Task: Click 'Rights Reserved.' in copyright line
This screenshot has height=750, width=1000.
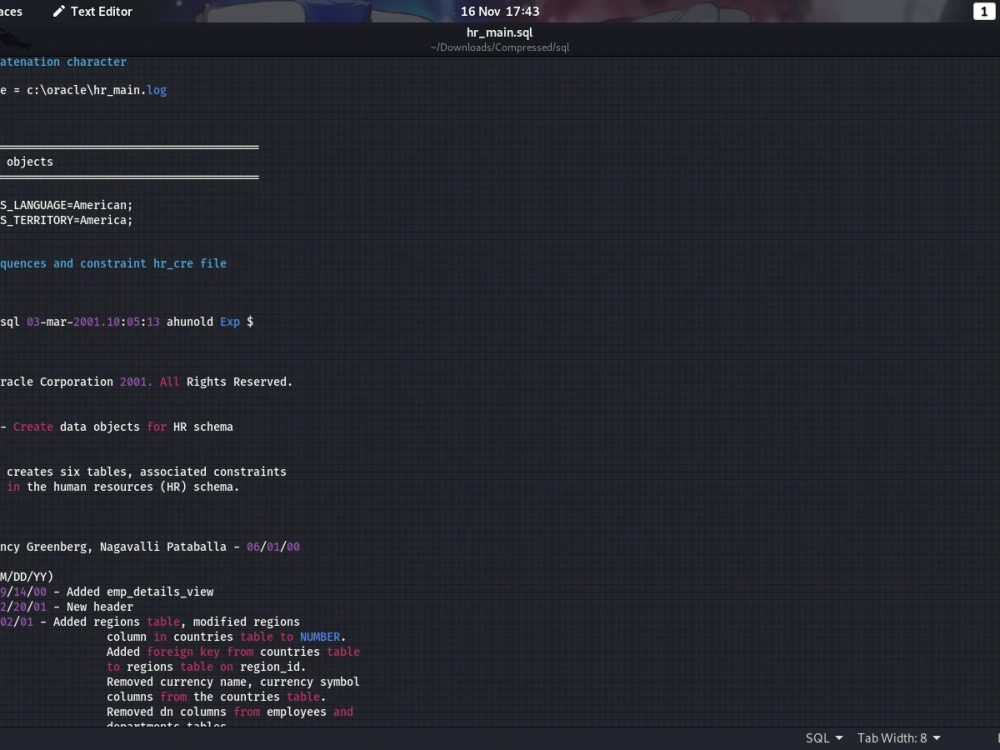Action: (239, 382)
